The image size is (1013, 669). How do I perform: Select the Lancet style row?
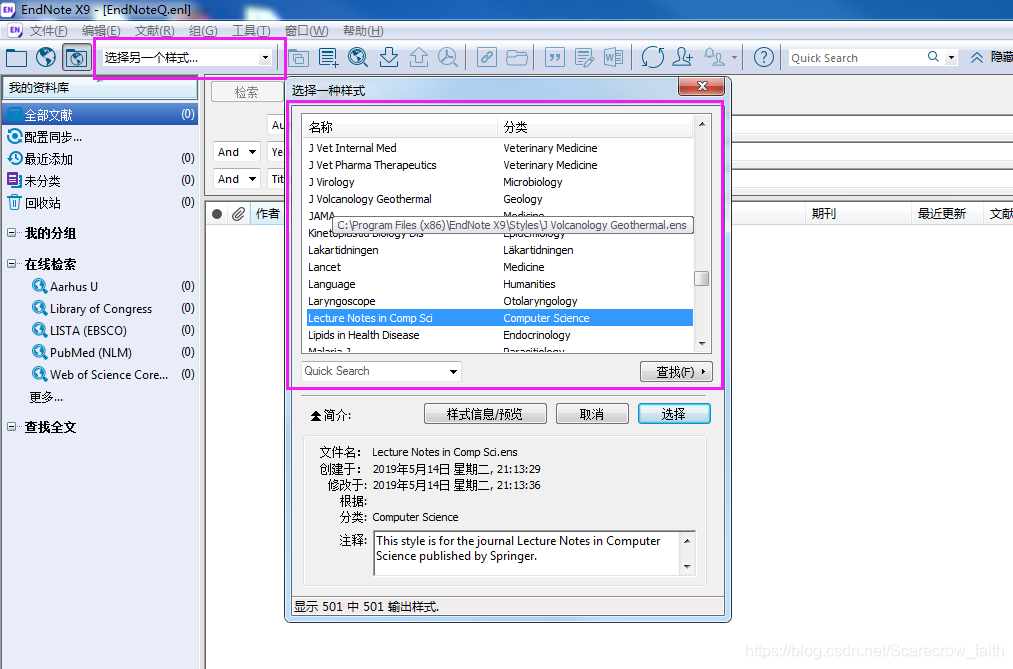tap(499, 267)
